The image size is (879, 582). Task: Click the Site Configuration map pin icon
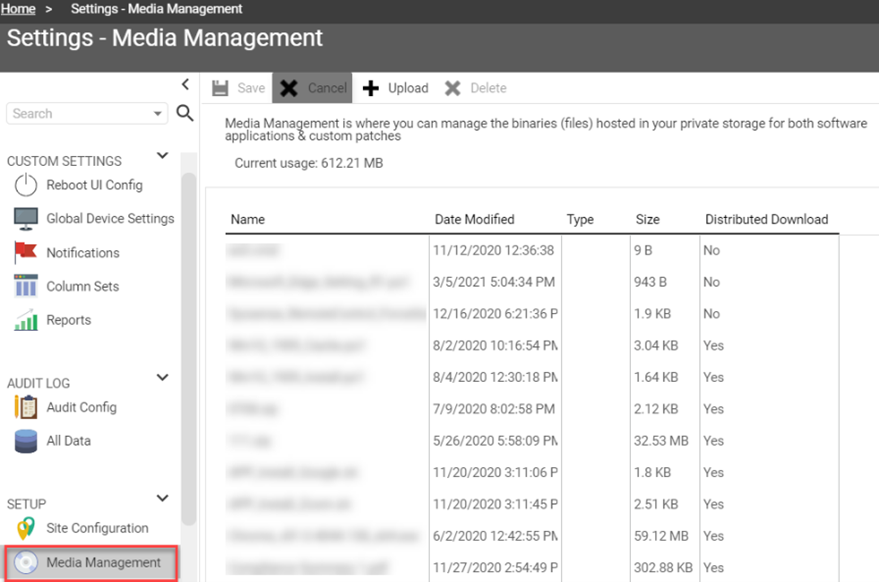coord(26,528)
